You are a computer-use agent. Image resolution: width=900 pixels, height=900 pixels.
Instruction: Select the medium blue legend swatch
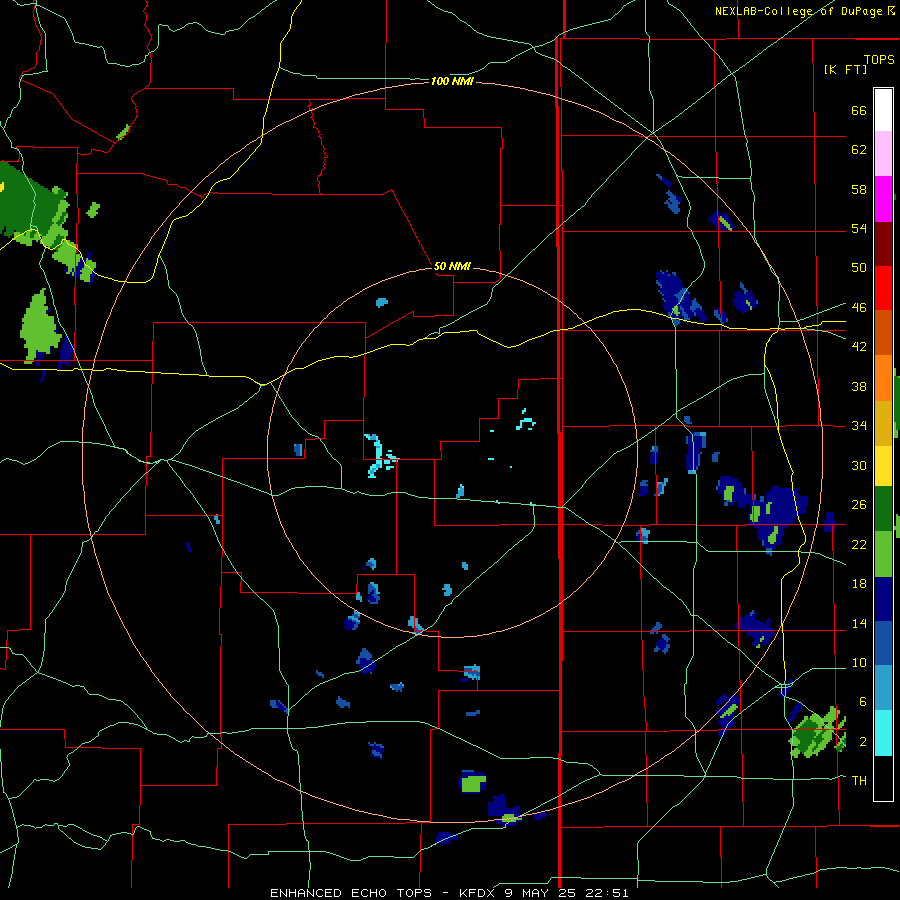tap(883, 643)
